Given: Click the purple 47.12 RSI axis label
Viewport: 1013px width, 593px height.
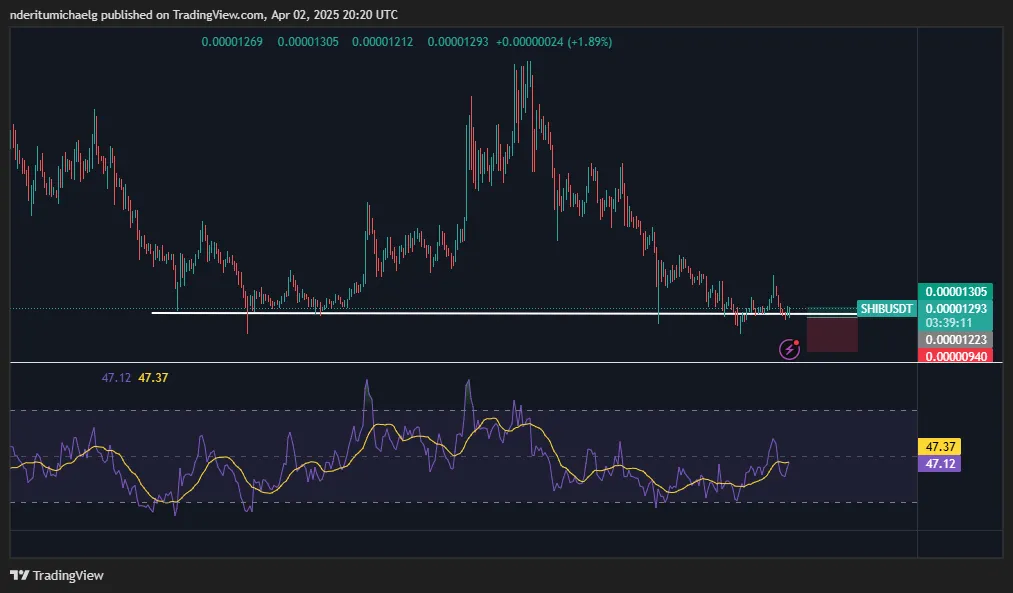Looking at the screenshot, I should pyautogui.click(x=939, y=463).
